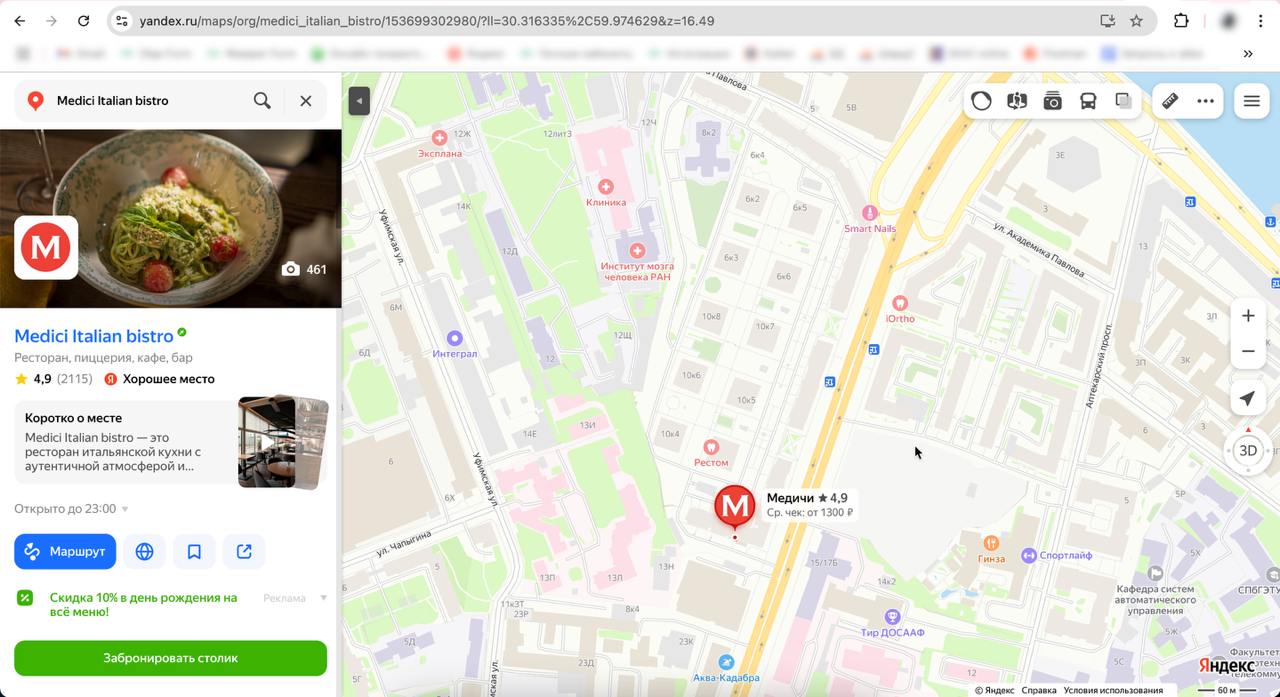
Task: Open the Коротко о месте video thumbnail
Action: tap(283, 442)
